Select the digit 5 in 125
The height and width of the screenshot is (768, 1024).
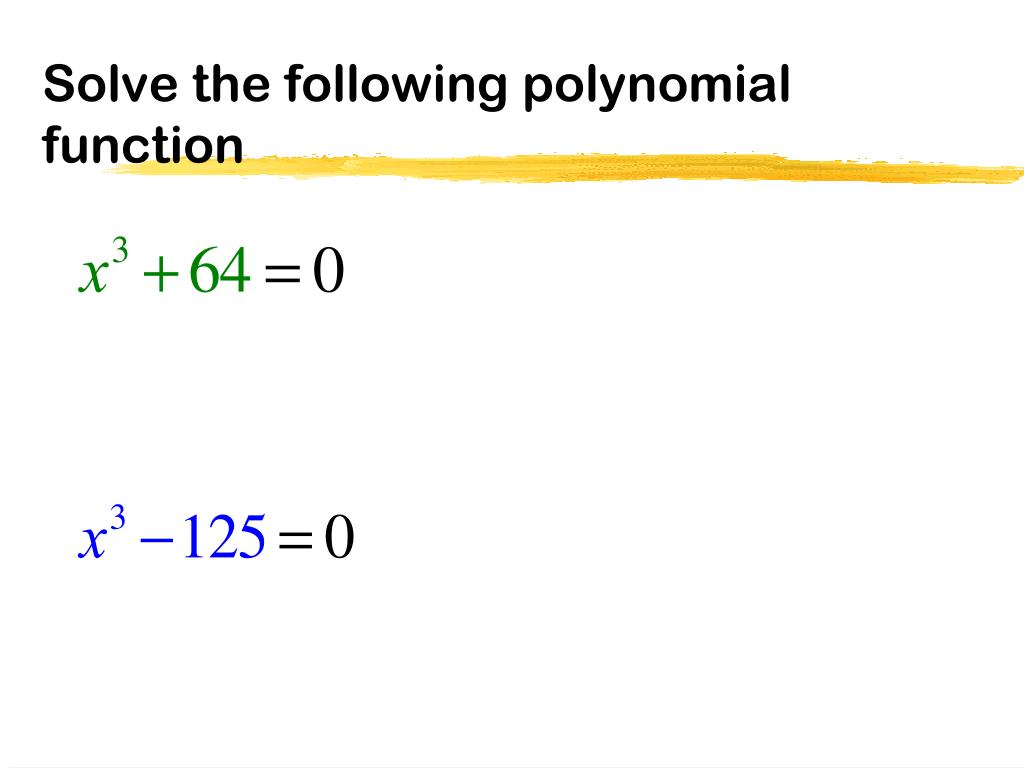point(249,537)
